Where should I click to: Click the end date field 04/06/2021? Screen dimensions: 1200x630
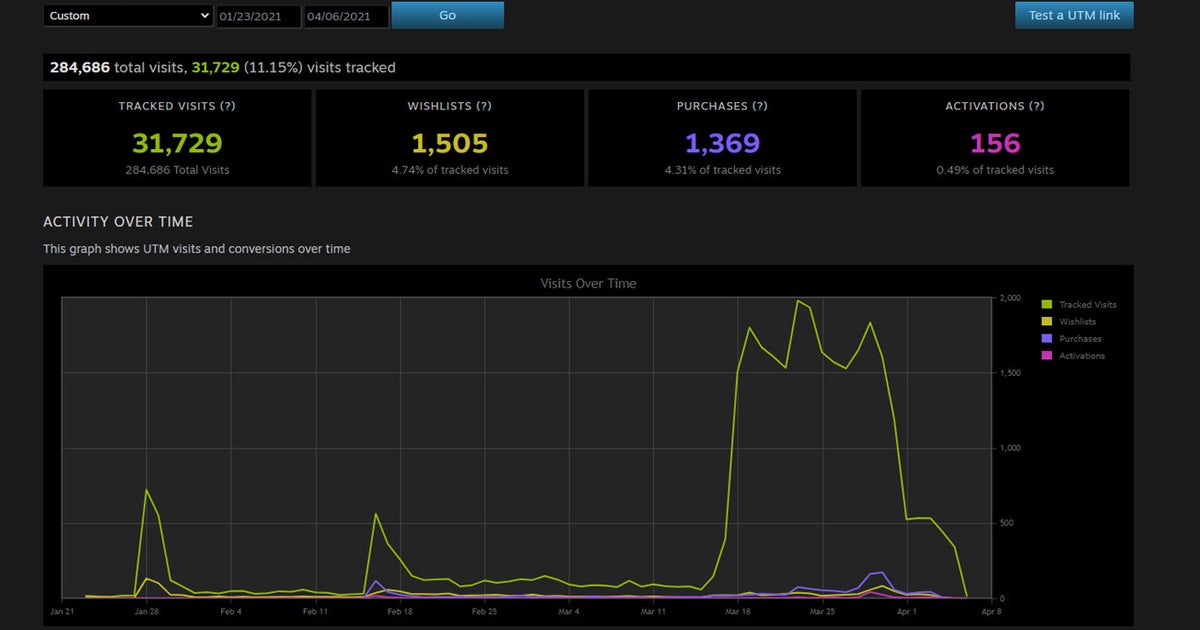point(346,16)
